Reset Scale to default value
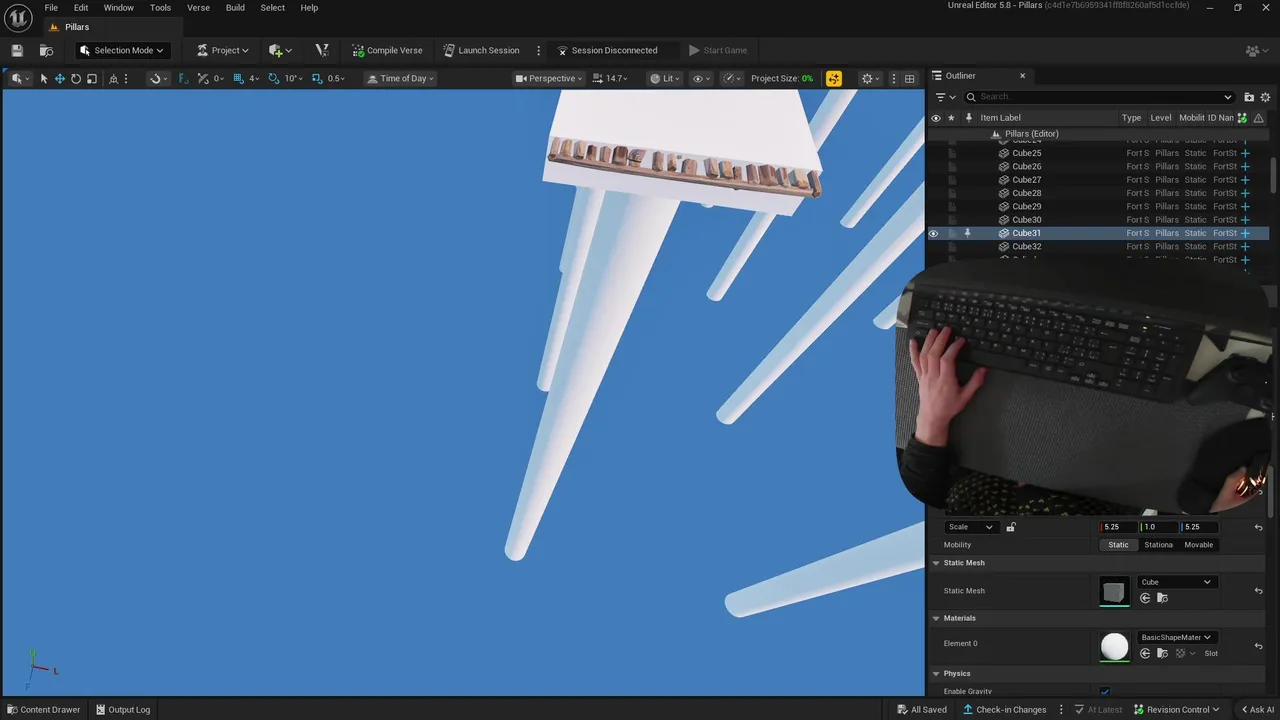 (x=1258, y=527)
